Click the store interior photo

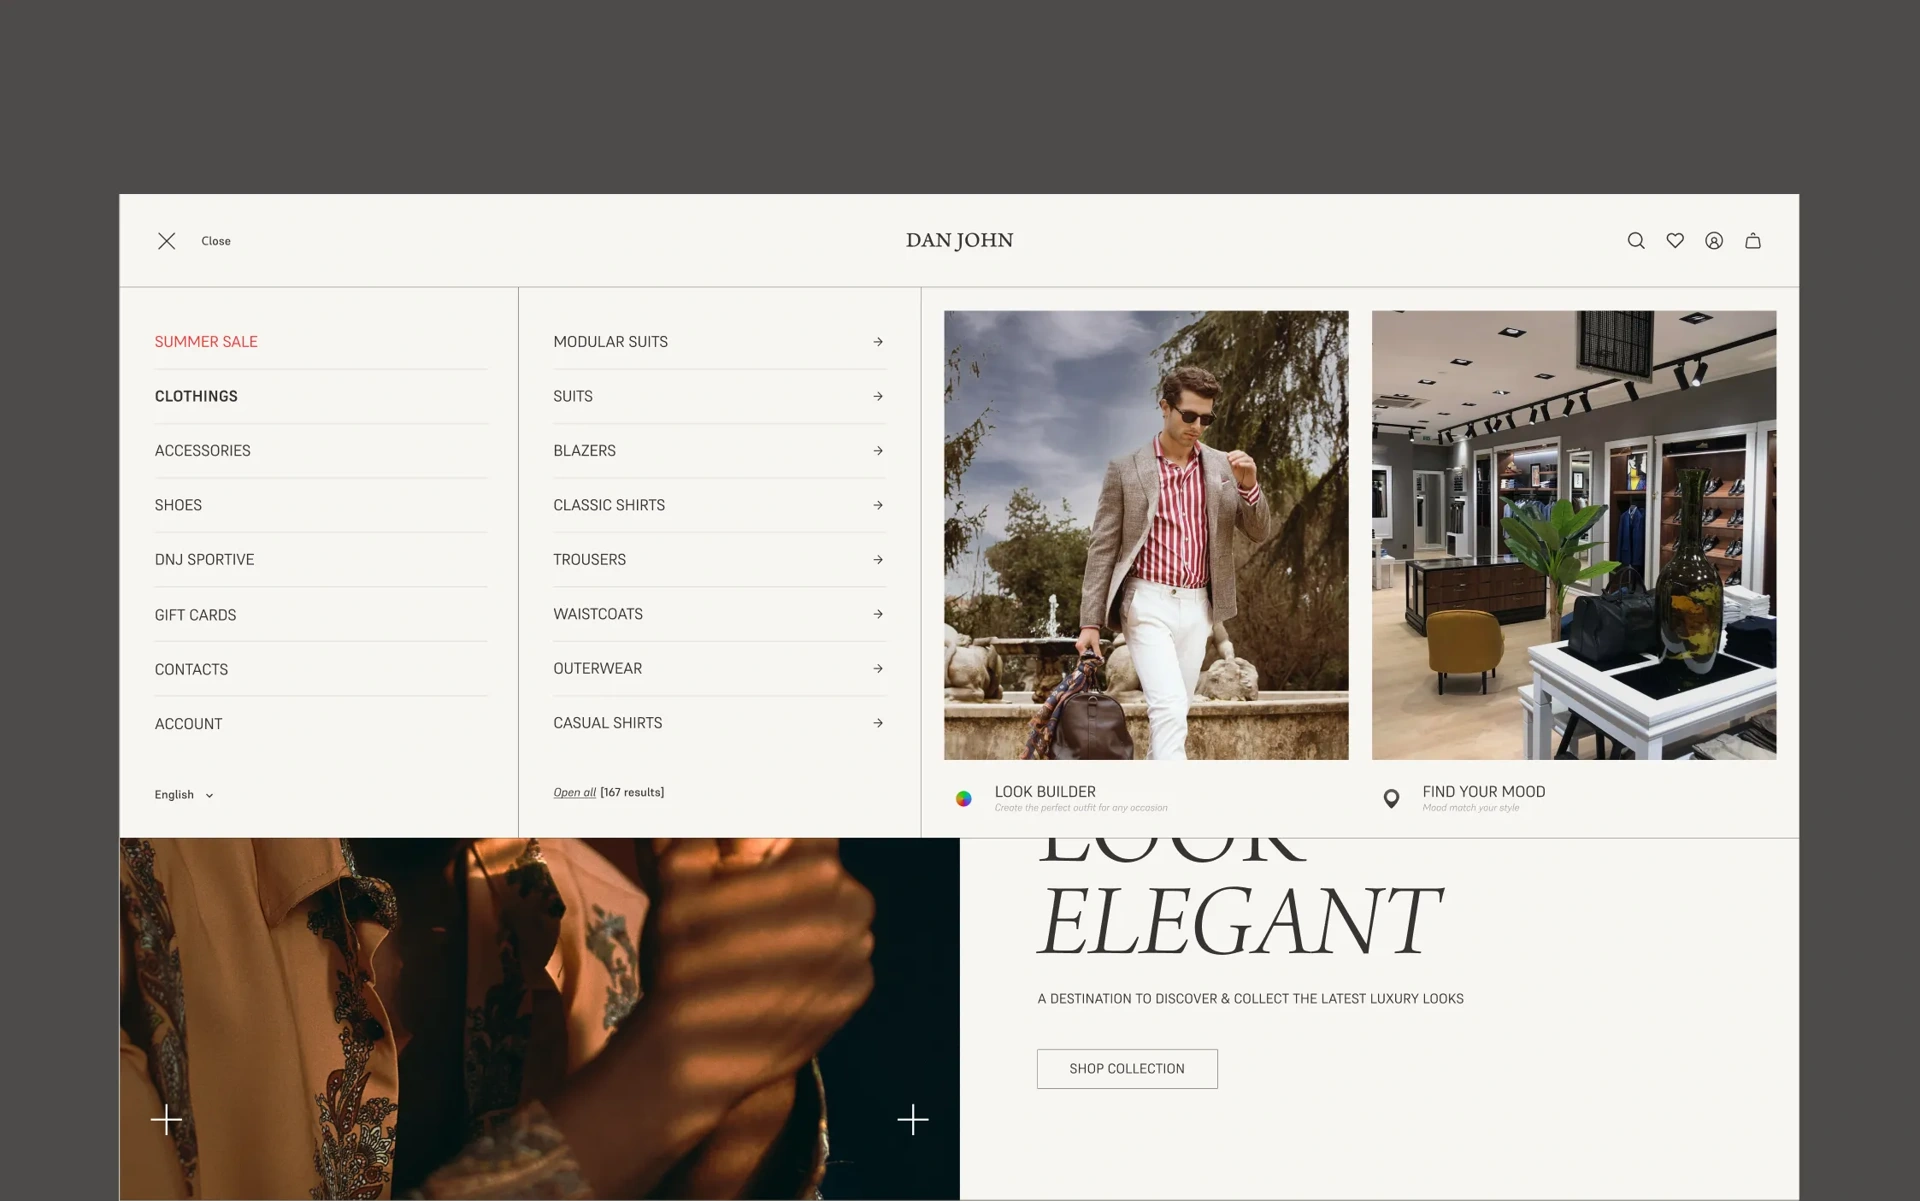tap(1574, 535)
